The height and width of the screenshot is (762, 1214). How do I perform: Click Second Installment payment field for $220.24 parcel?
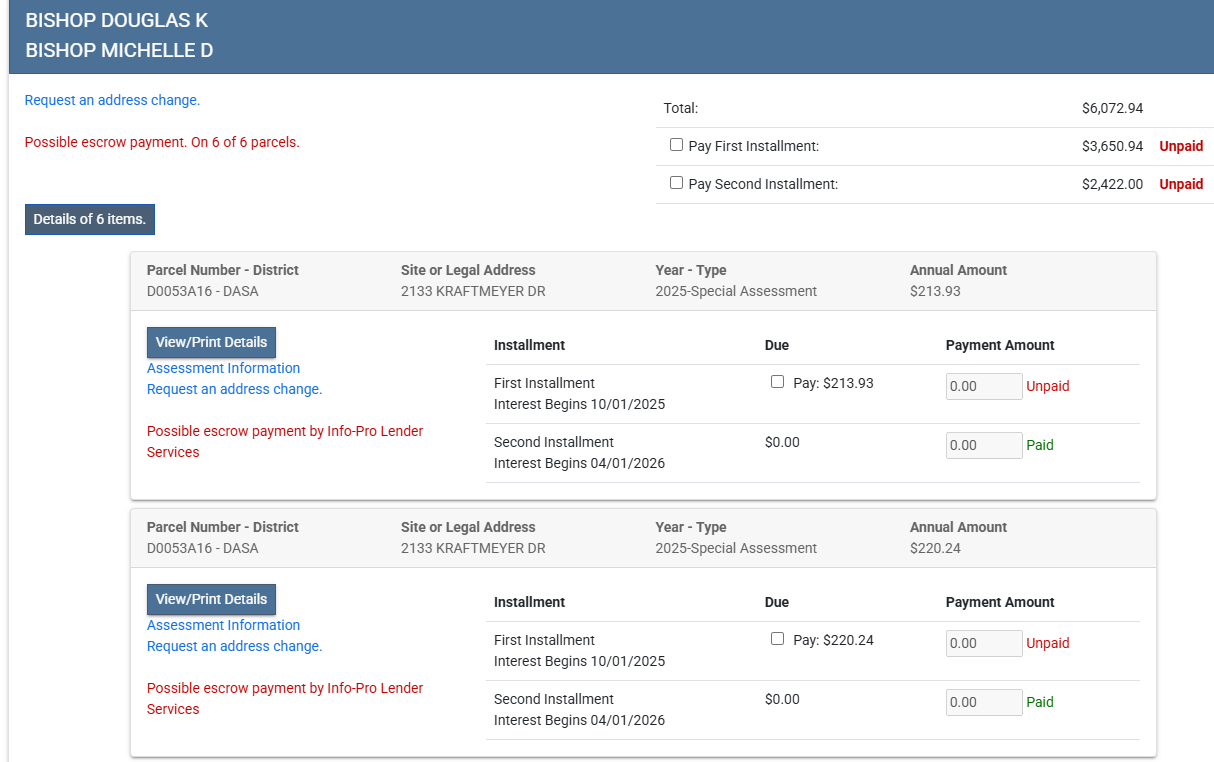coord(983,702)
